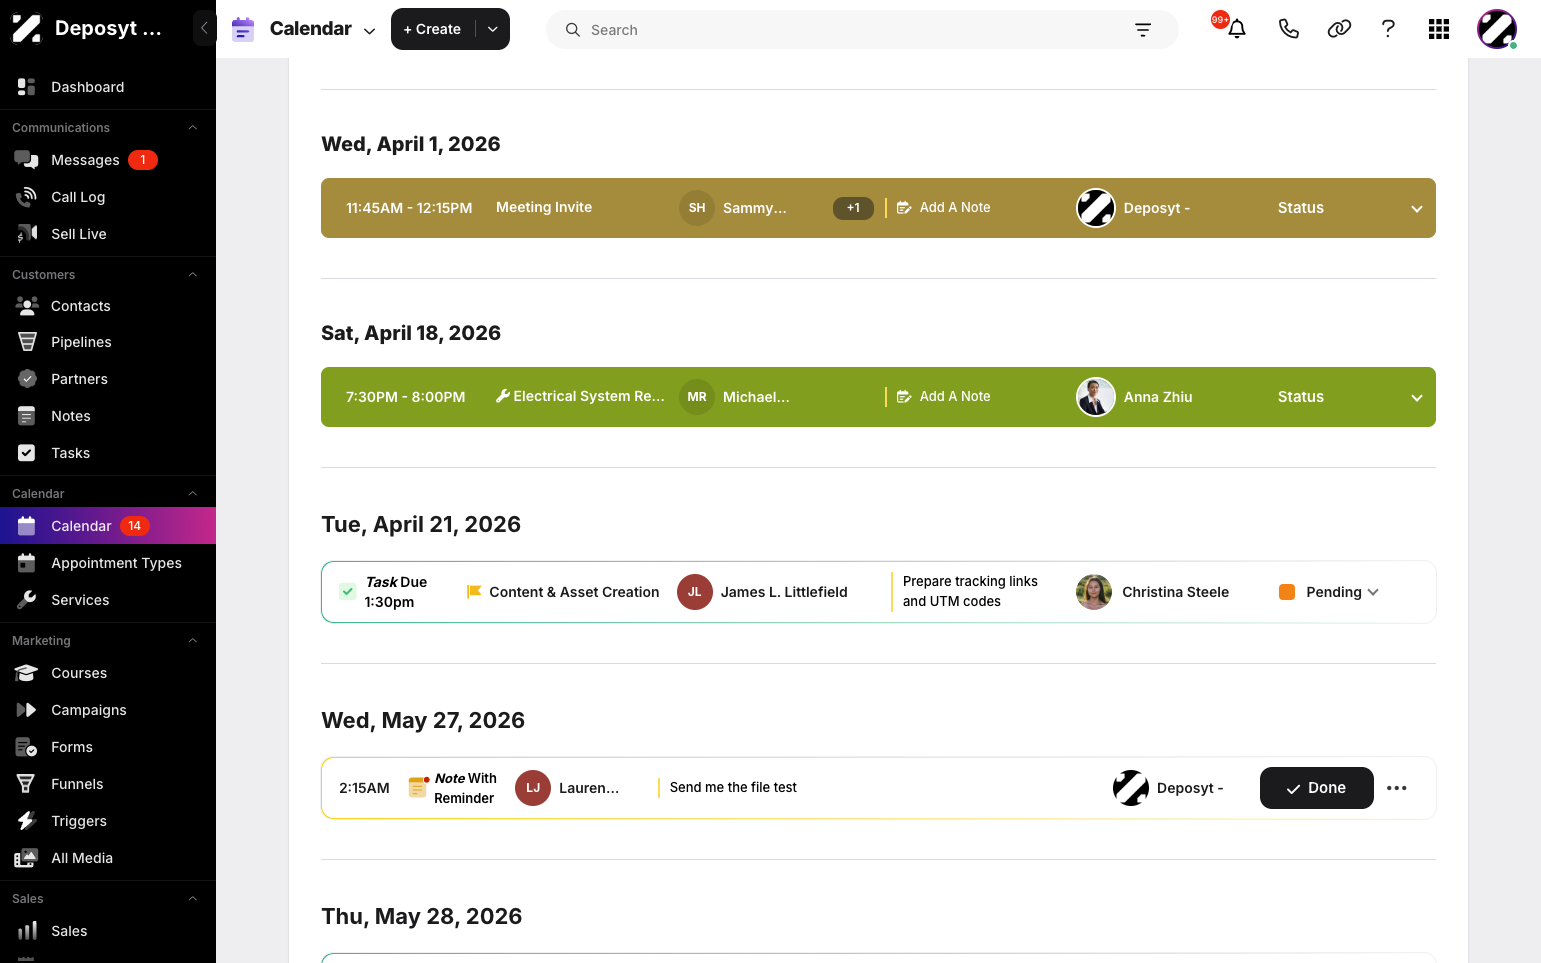Click the flag icon beside Content & Asset Creation
Viewport: 1541px width, 963px height.
coord(474,592)
